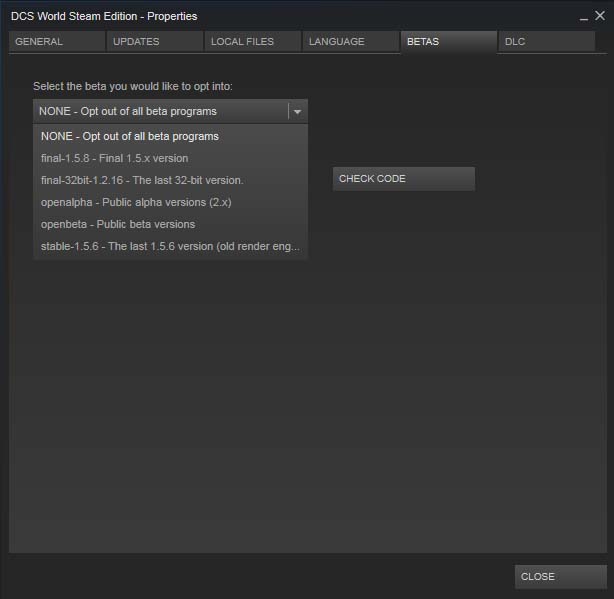Choose NONE - Opt out of all beta programs option

click(170, 136)
